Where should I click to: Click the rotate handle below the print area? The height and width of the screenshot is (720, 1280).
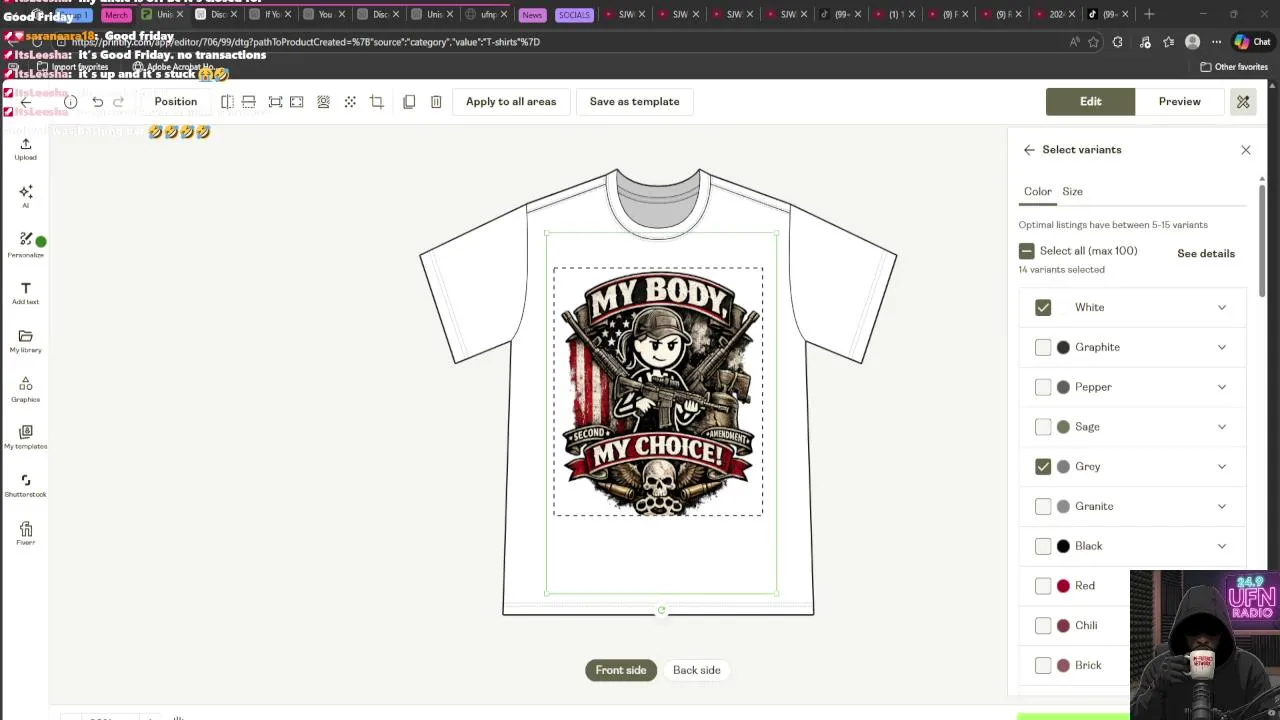661,609
